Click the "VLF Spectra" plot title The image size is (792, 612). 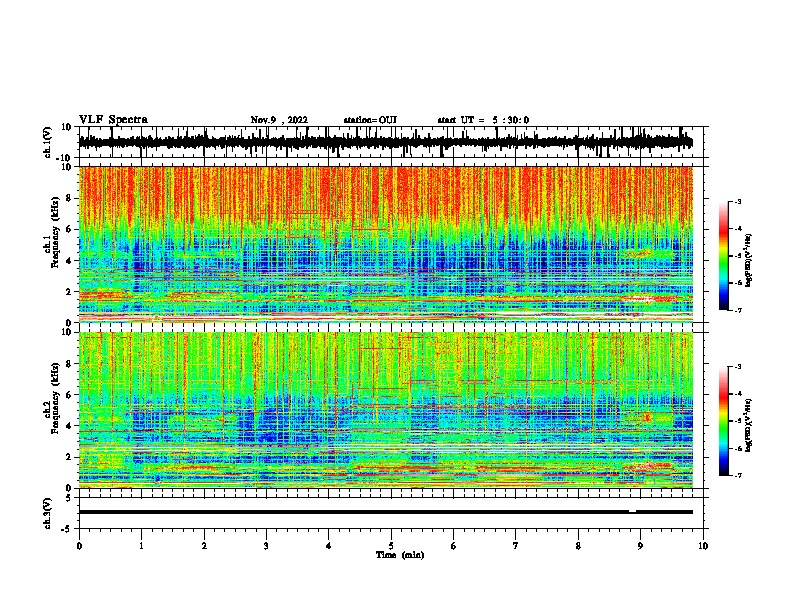[113, 120]
